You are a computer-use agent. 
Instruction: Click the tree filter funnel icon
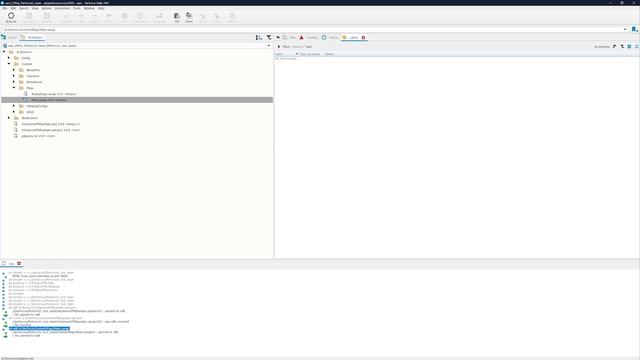(269, 38)
